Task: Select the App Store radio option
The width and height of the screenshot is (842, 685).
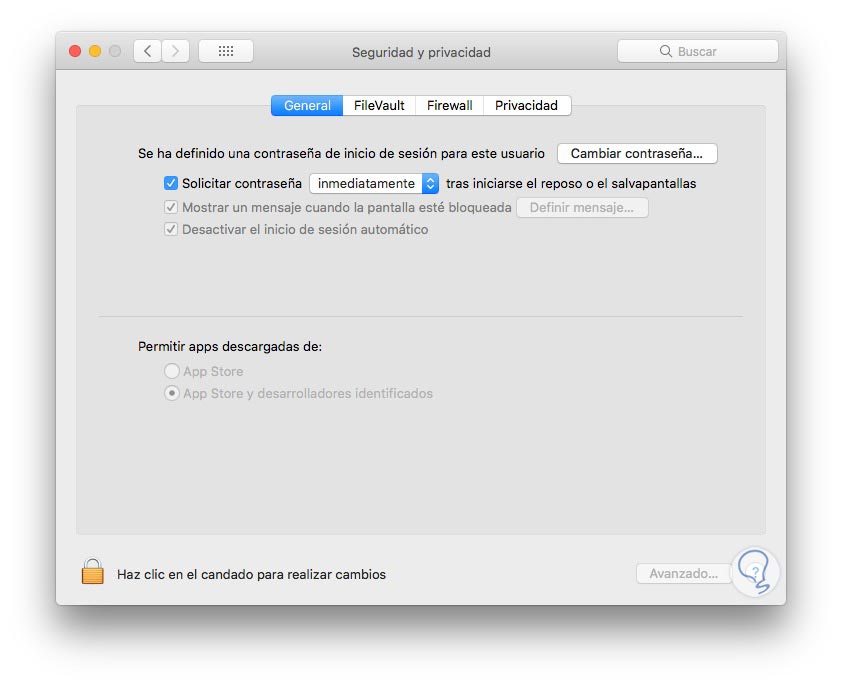Action: point(172,371)
